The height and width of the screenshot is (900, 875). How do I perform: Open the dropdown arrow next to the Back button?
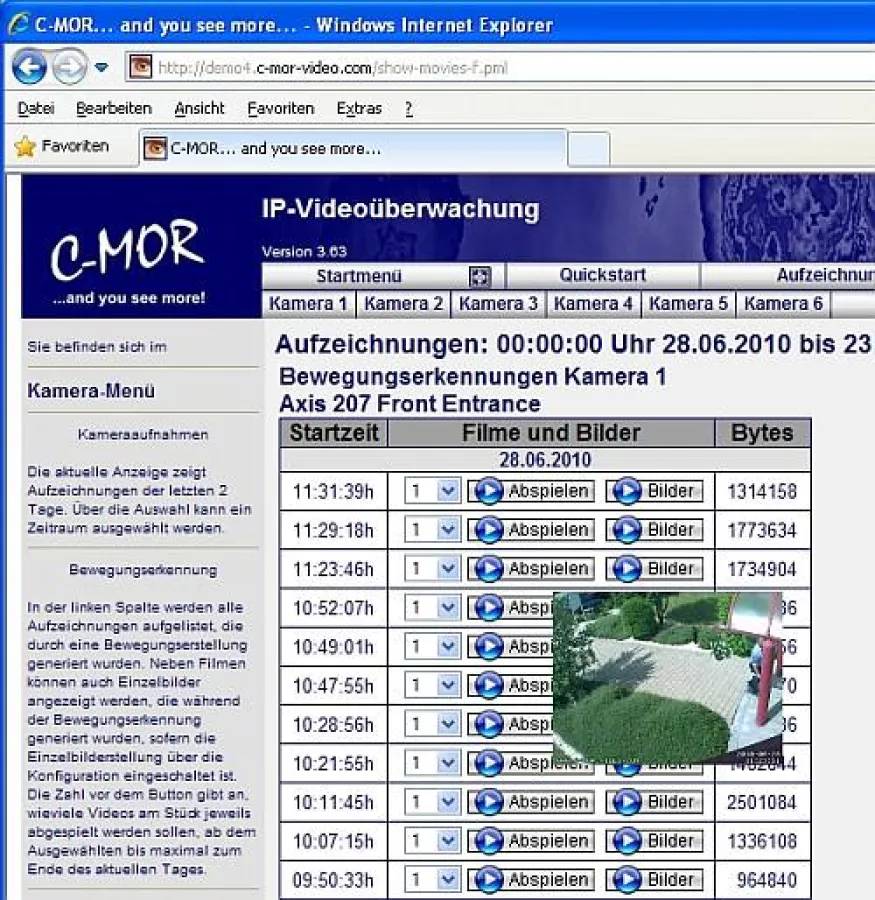coord(102,68)
